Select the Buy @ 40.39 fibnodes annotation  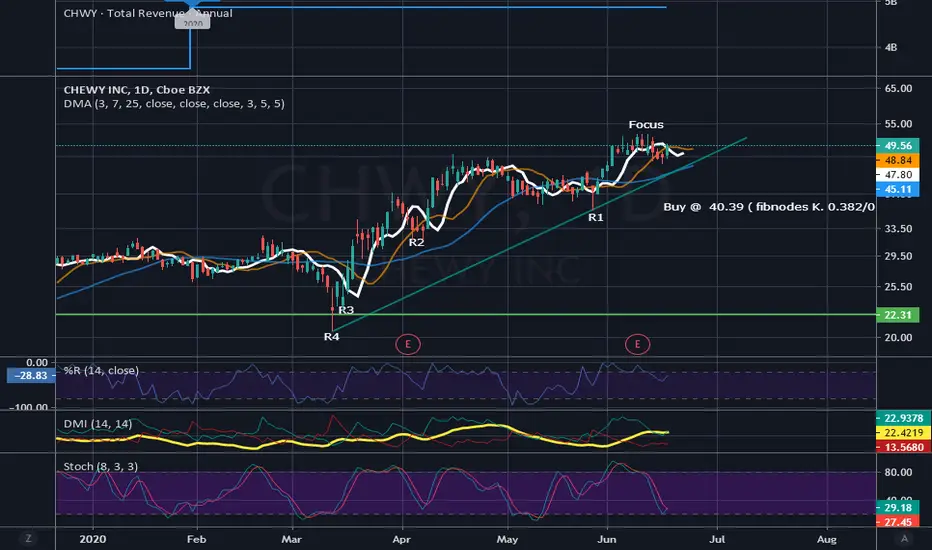769,206
